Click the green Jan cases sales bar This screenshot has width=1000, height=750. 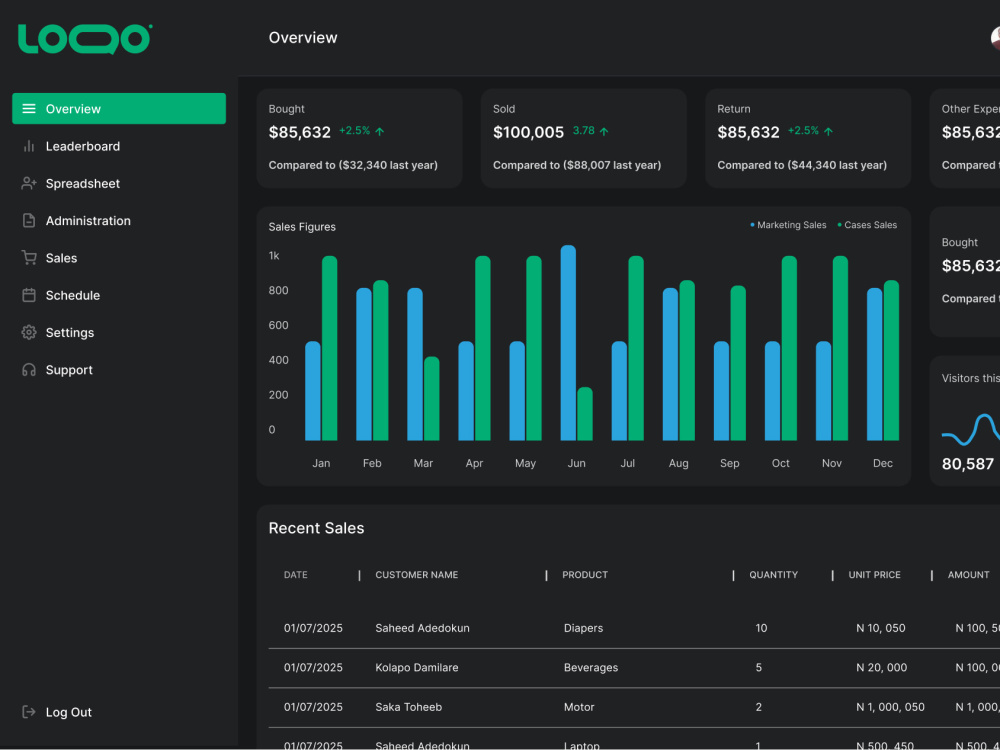(330, 348)
